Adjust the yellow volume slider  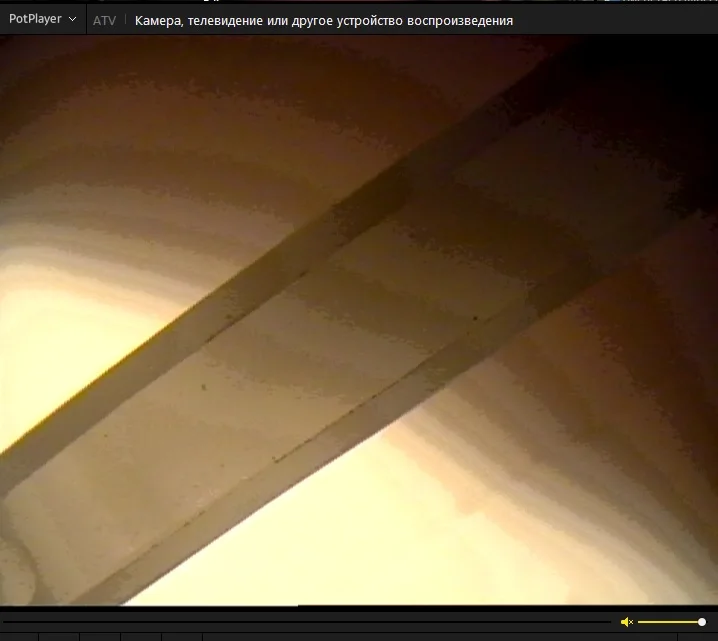click(x=671, y=622)
